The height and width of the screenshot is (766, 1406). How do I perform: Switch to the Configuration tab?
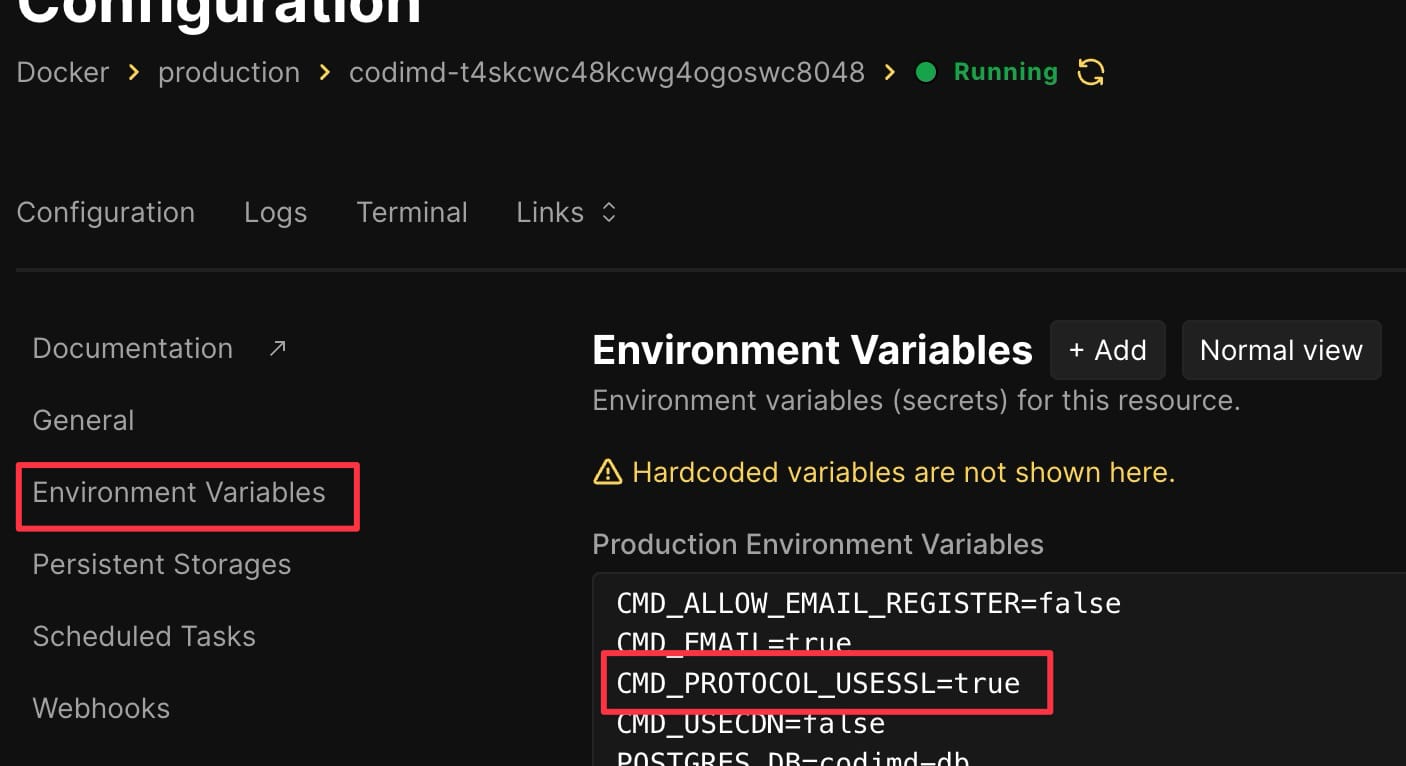[x=106, y=212]
